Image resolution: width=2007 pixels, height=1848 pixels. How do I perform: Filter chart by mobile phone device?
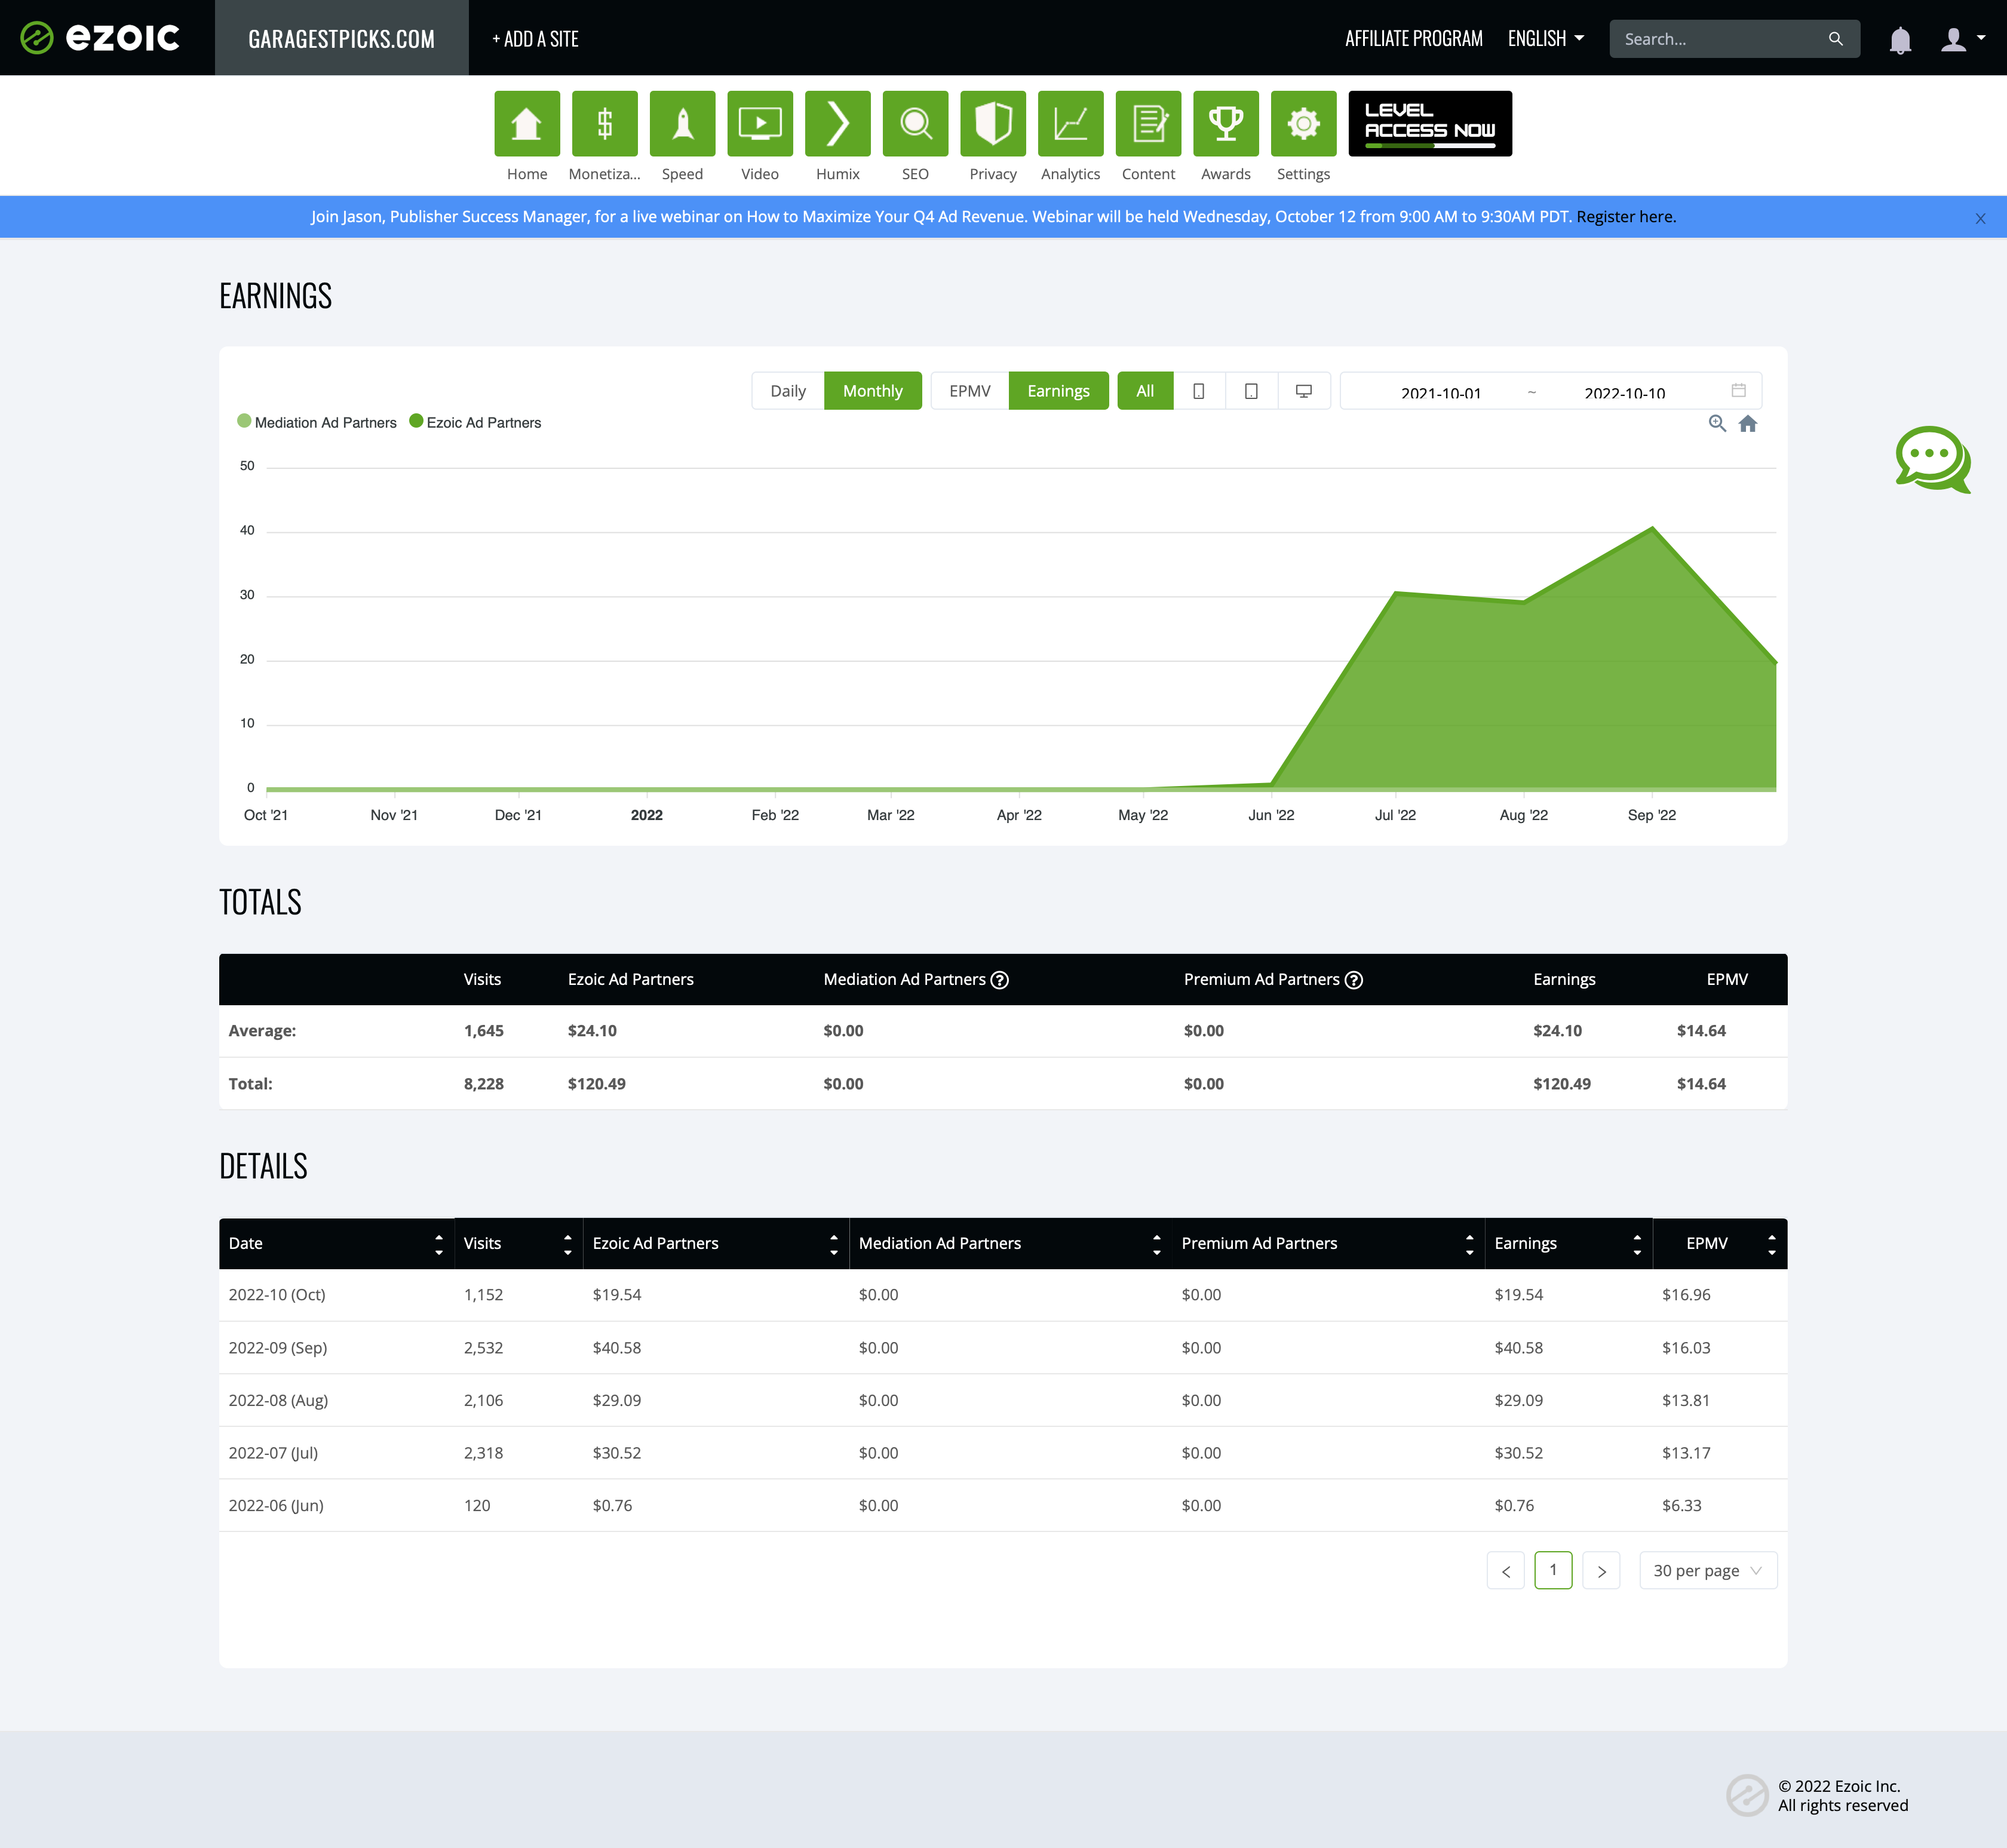(x=1198, y=391)
